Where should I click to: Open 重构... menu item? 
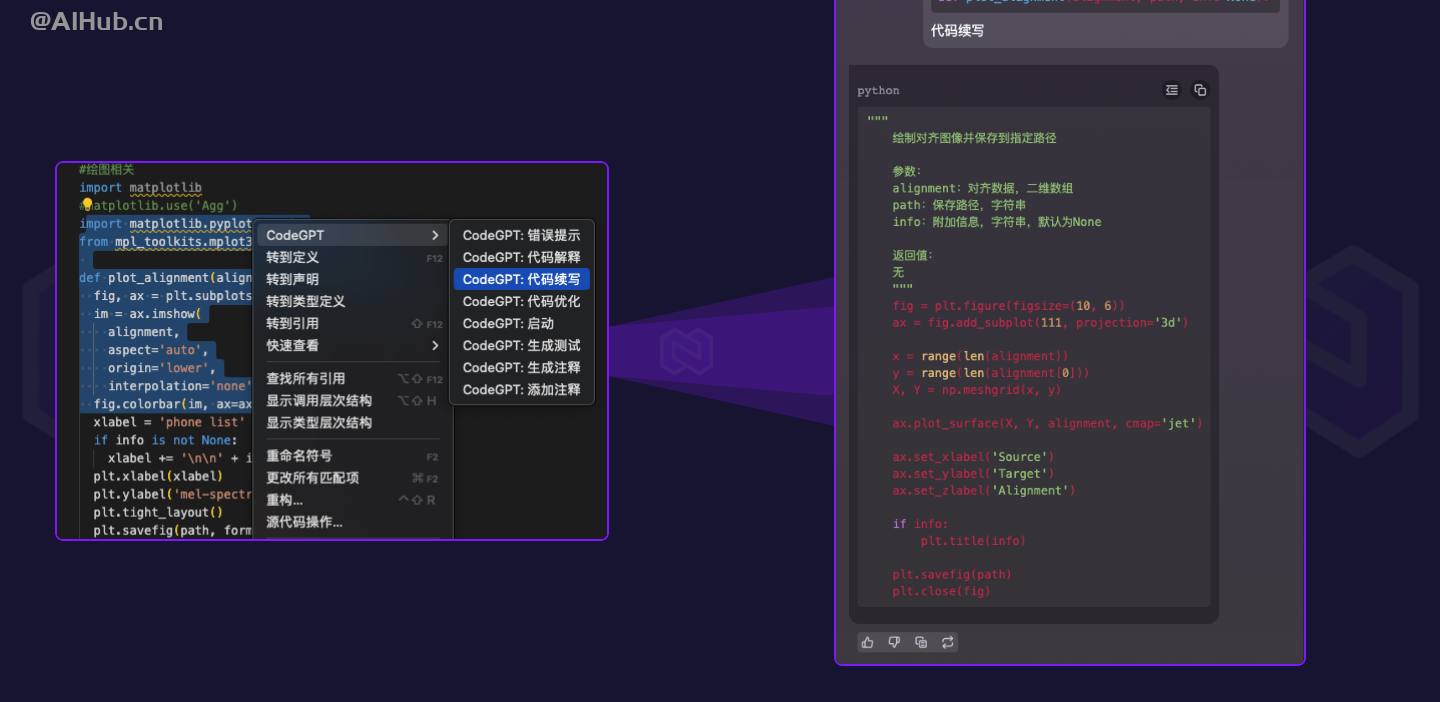coord(352,499)
